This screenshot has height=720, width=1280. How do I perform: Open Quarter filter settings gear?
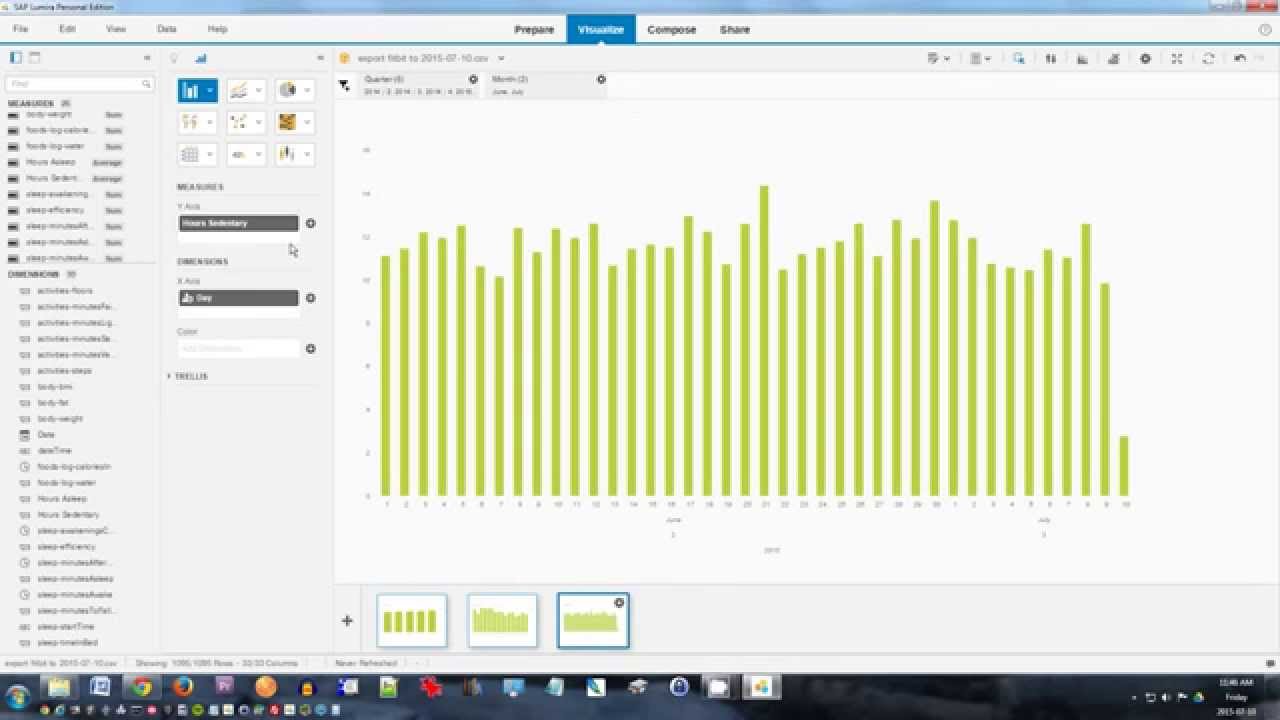coord(473,79)
